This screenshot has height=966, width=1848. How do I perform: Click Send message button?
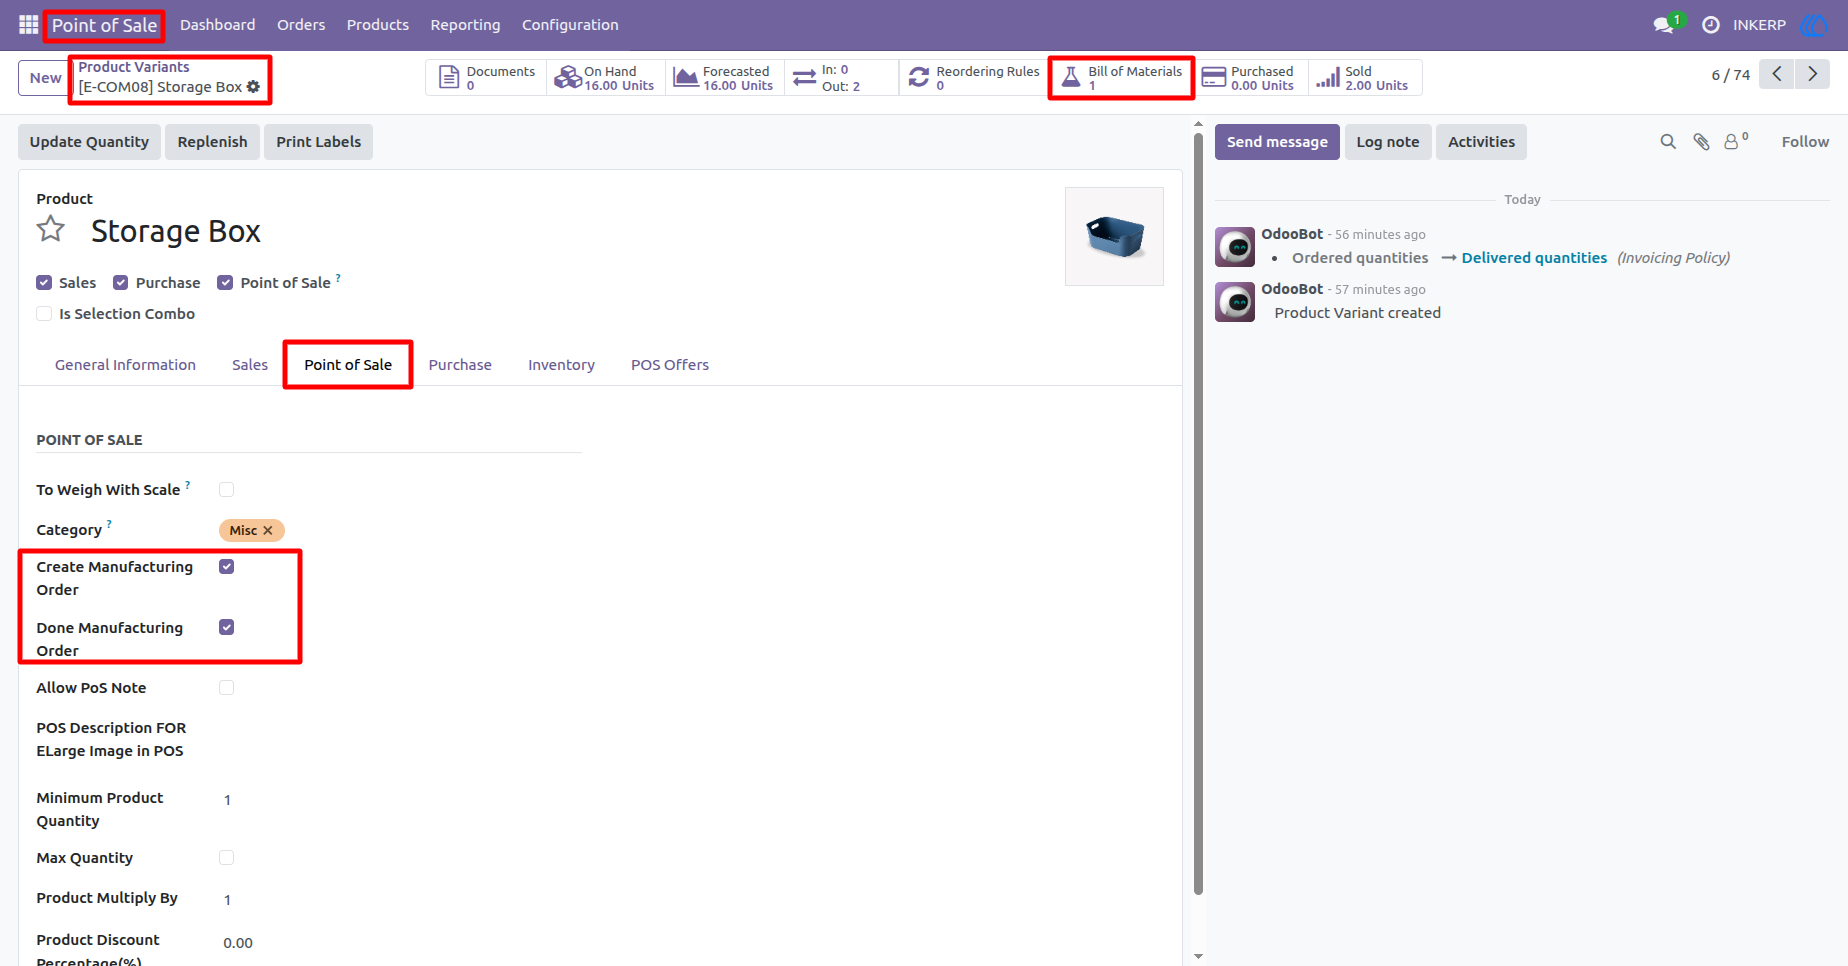(1277, 142)
